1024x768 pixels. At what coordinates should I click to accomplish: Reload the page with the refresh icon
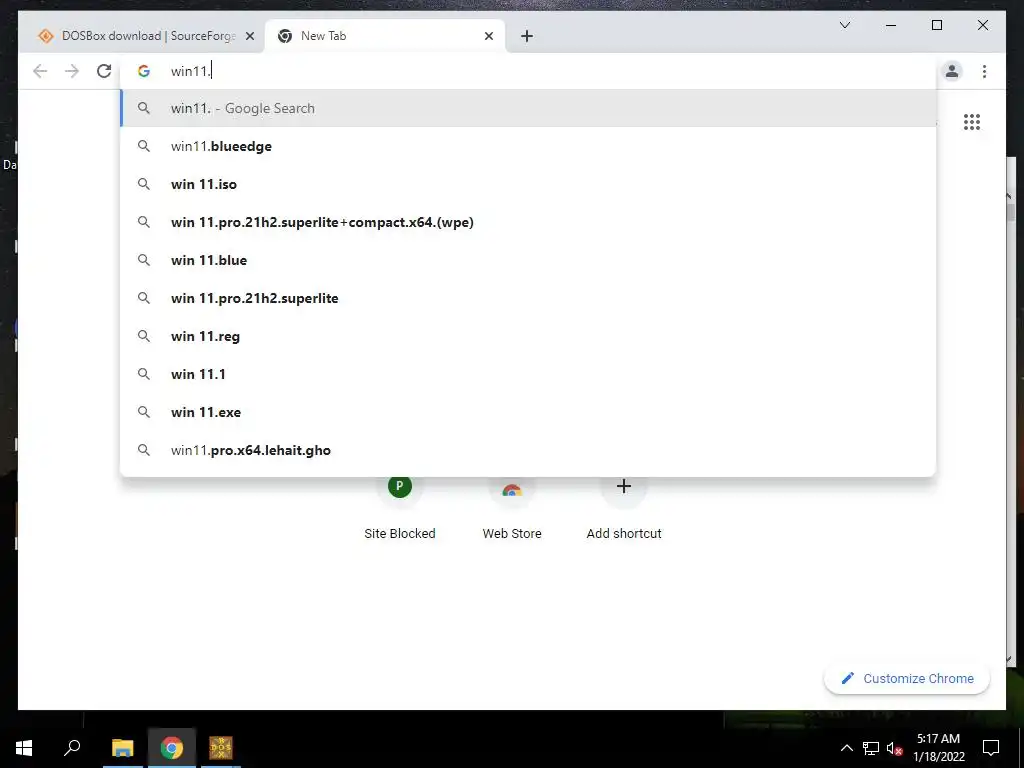(x=104, y=71)
